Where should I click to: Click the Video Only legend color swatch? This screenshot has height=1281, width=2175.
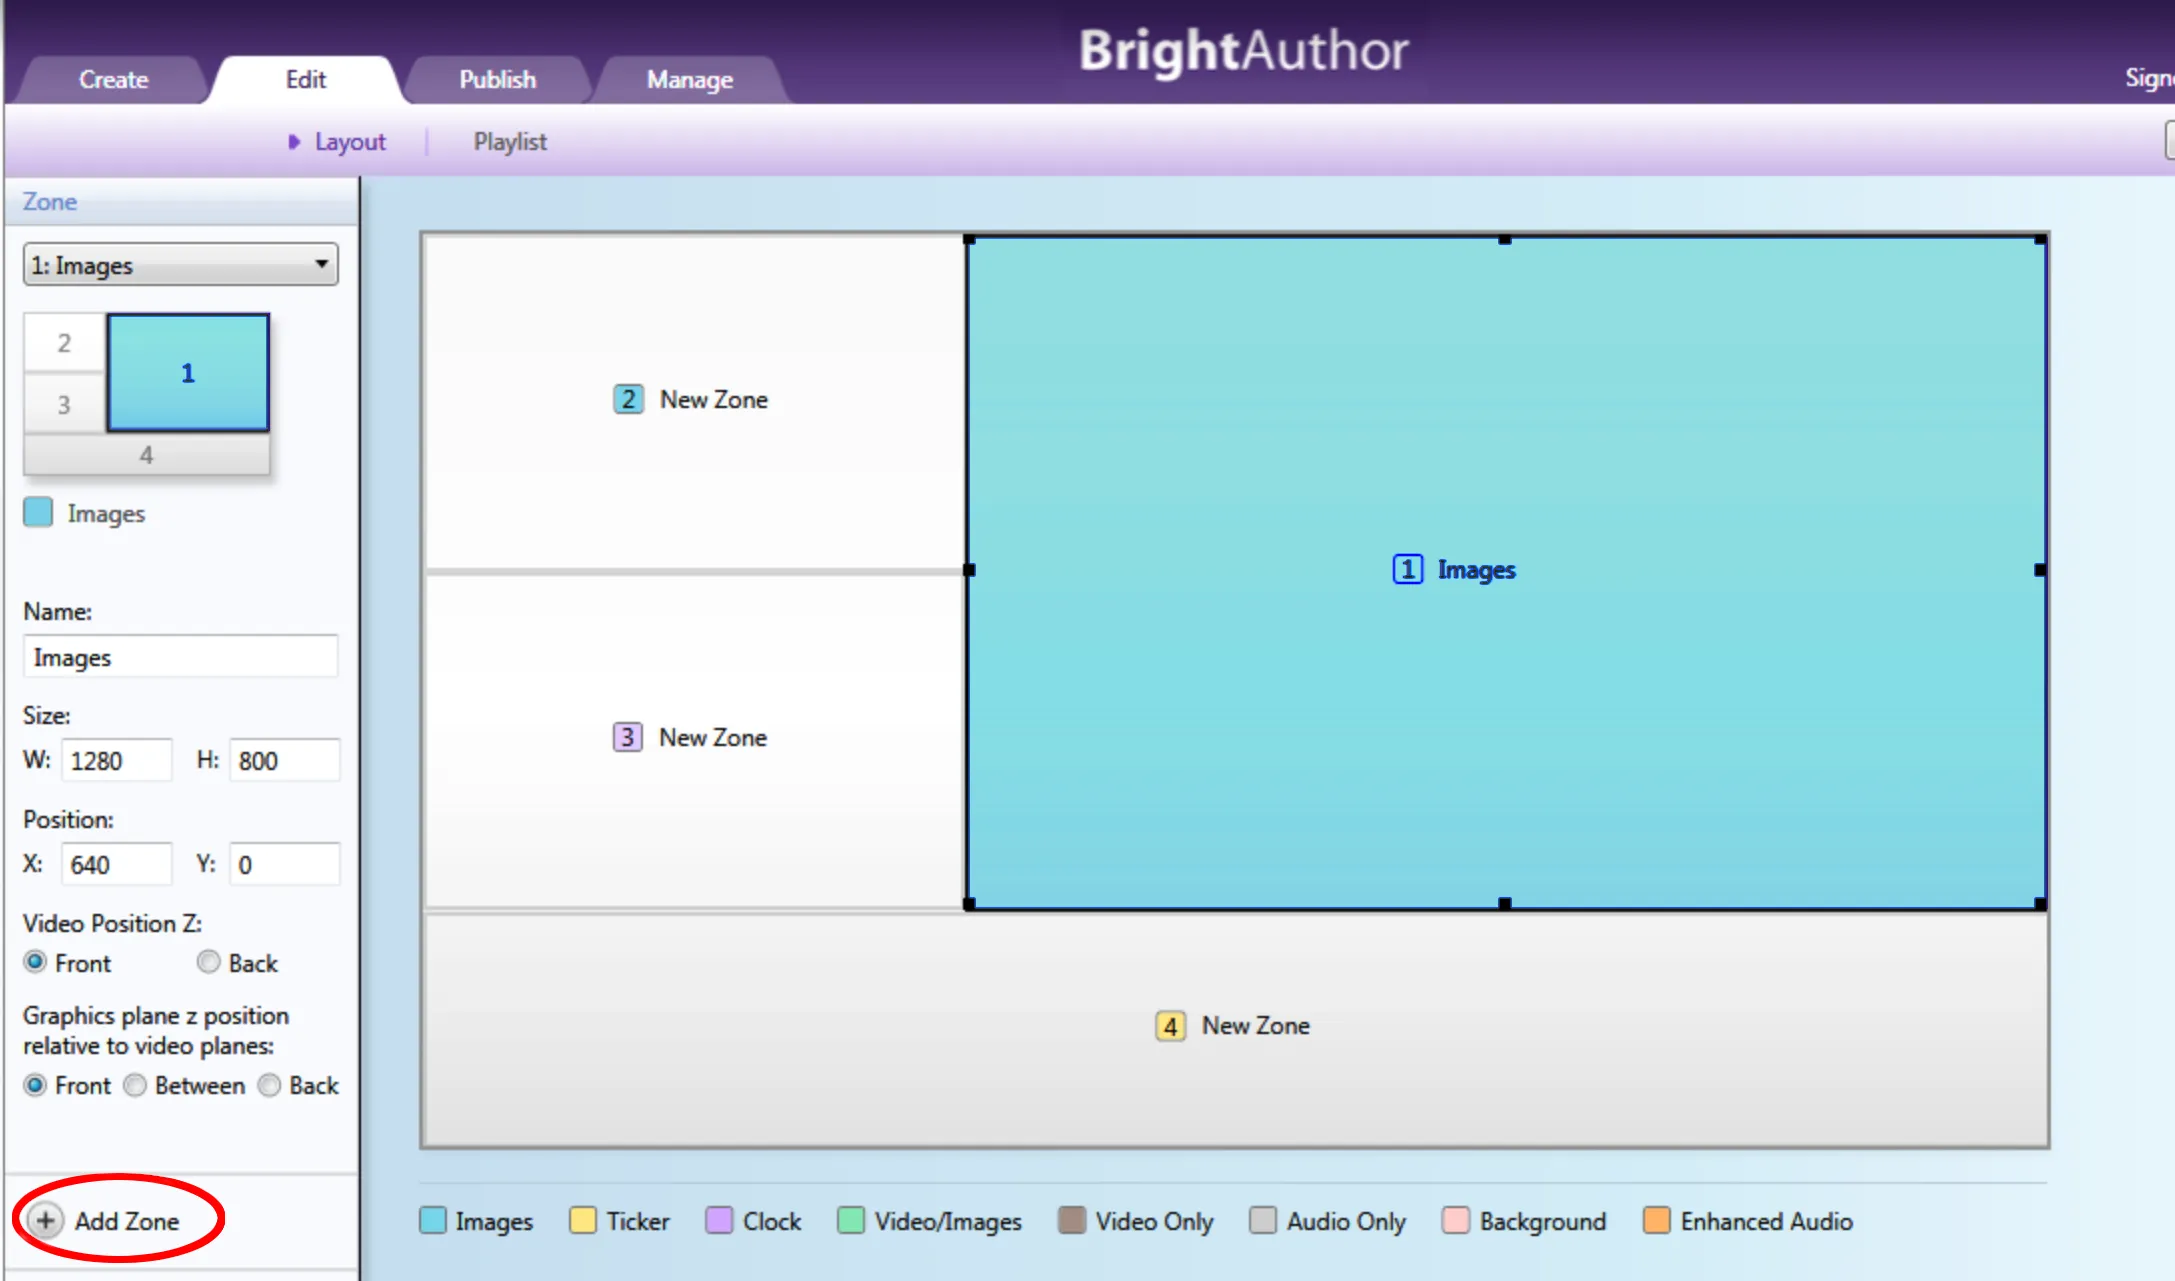[x=1072, y=1221]
